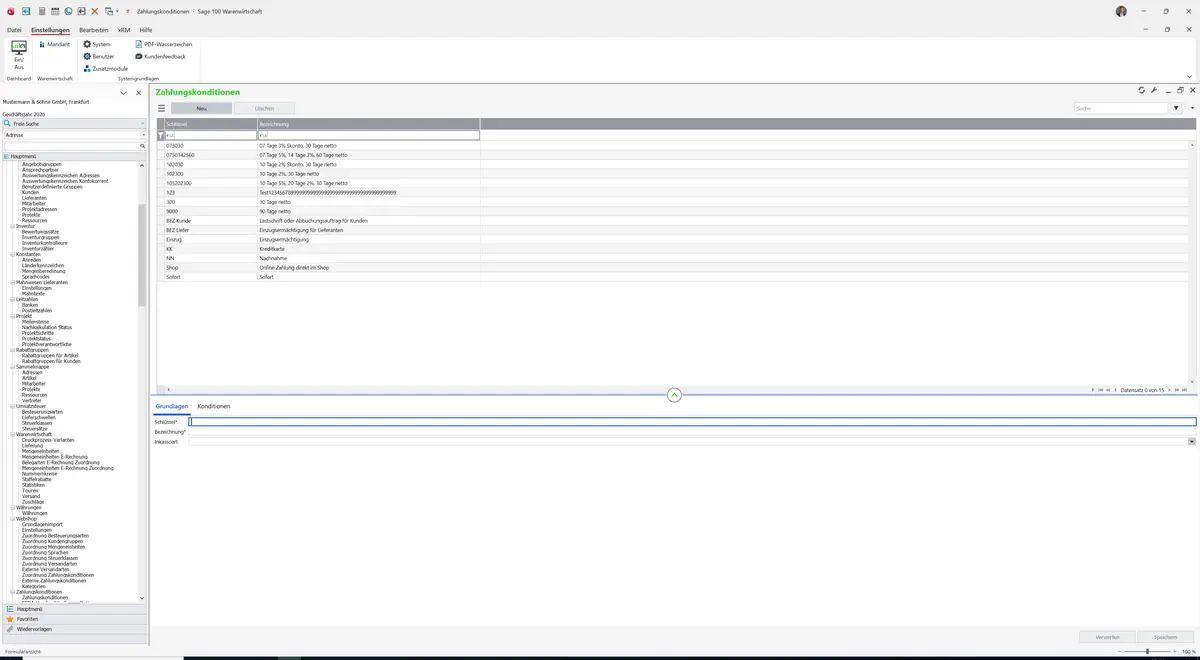Open the wrench settings of Zahlungskonditionen

click(1154, 90)
